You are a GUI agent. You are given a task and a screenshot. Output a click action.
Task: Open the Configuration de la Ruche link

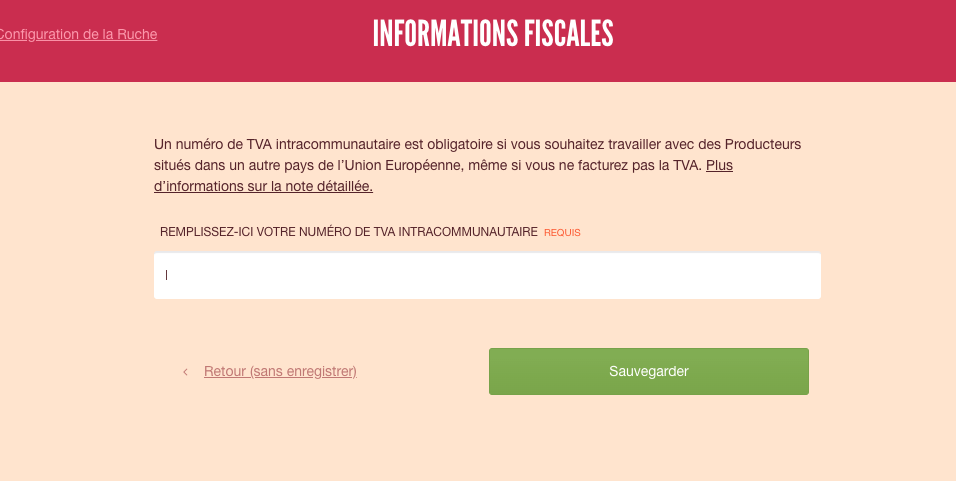click(x=78, y=34)
